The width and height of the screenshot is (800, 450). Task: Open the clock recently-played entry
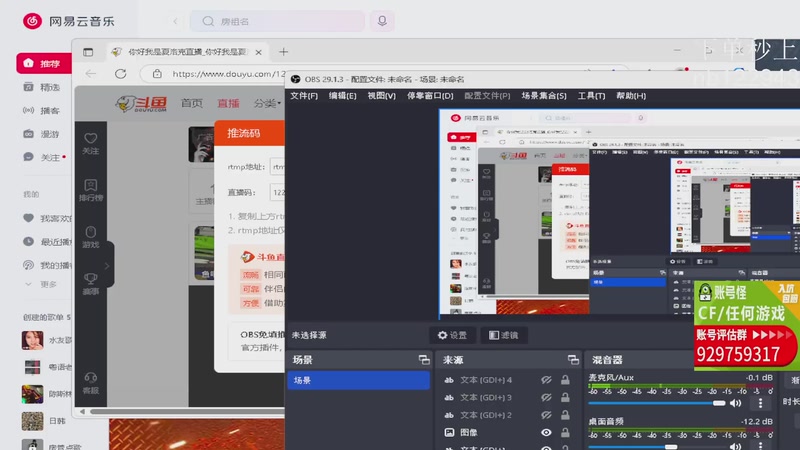point(46,242)
